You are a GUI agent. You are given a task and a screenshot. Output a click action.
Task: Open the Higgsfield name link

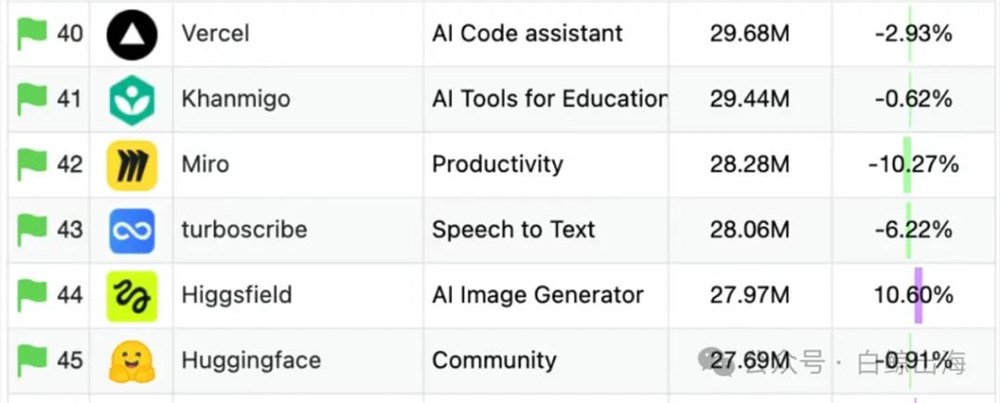pos(237,295)
